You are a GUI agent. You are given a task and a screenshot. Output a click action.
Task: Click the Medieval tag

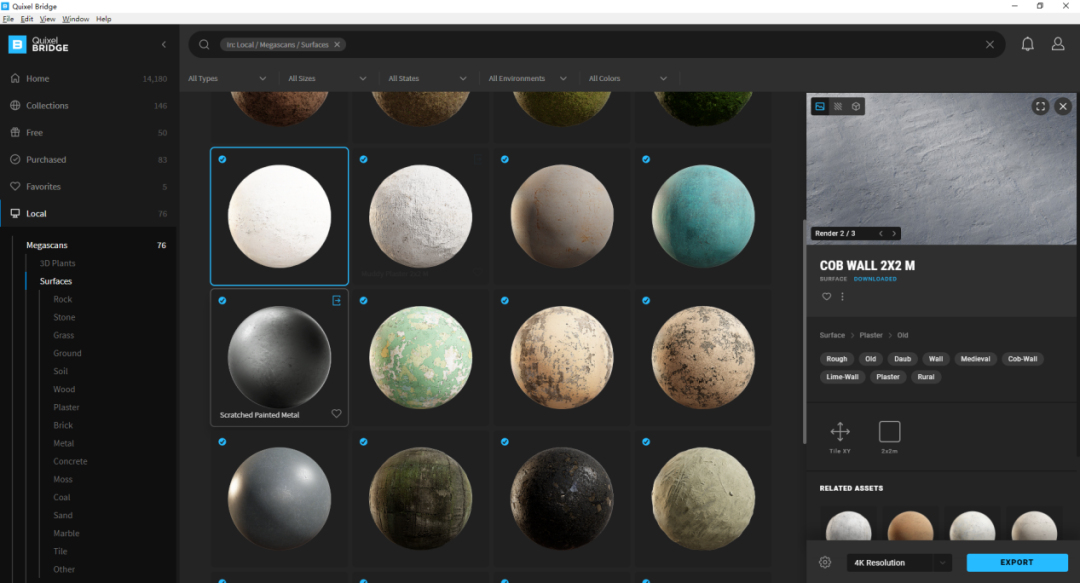(975, 359)
